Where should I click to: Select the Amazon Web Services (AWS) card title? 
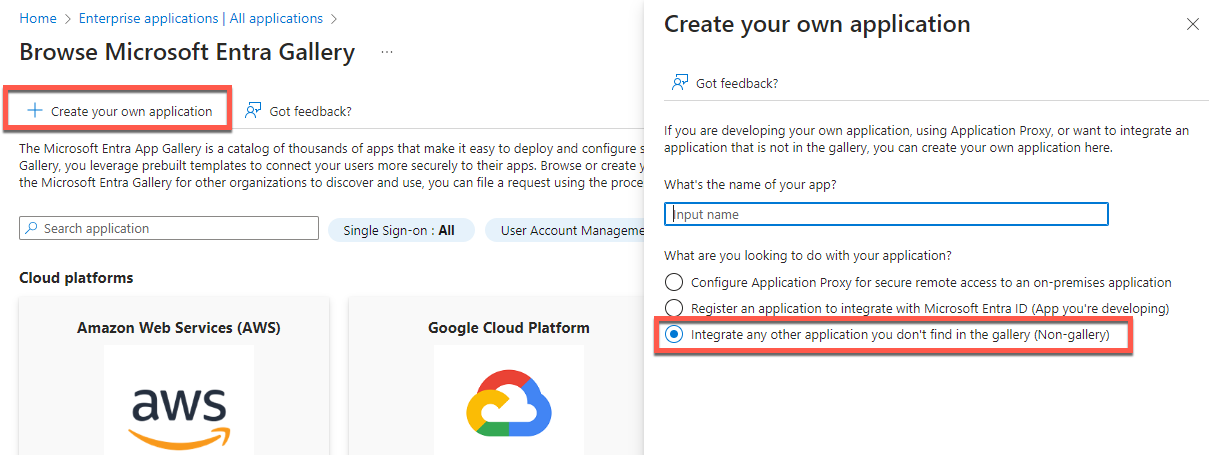pyautogui.click(x=179, y=328)
